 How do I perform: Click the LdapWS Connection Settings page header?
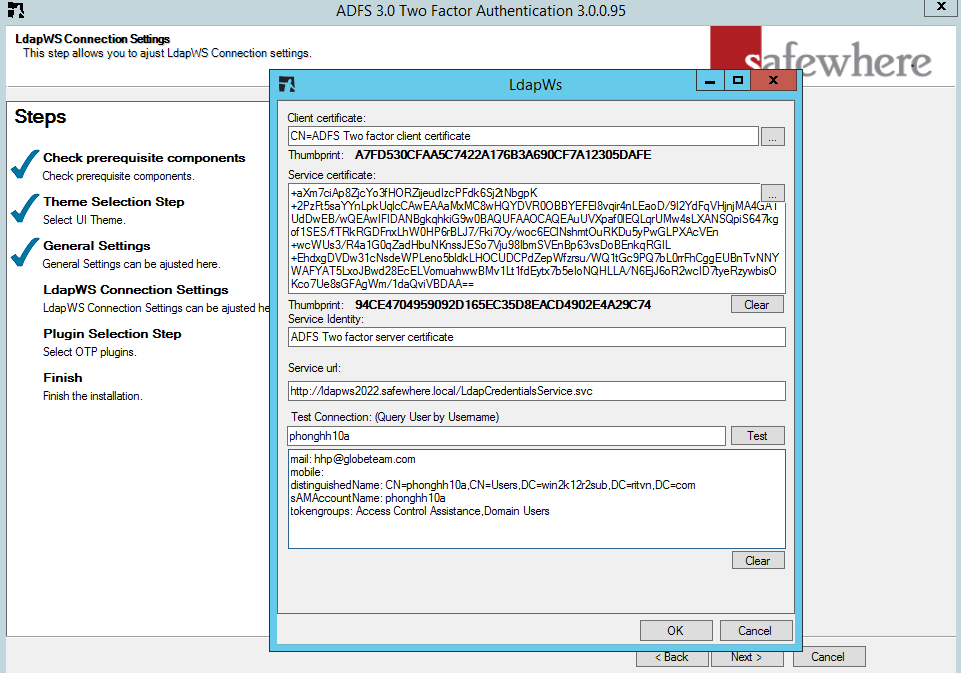[x=93, y=39]
